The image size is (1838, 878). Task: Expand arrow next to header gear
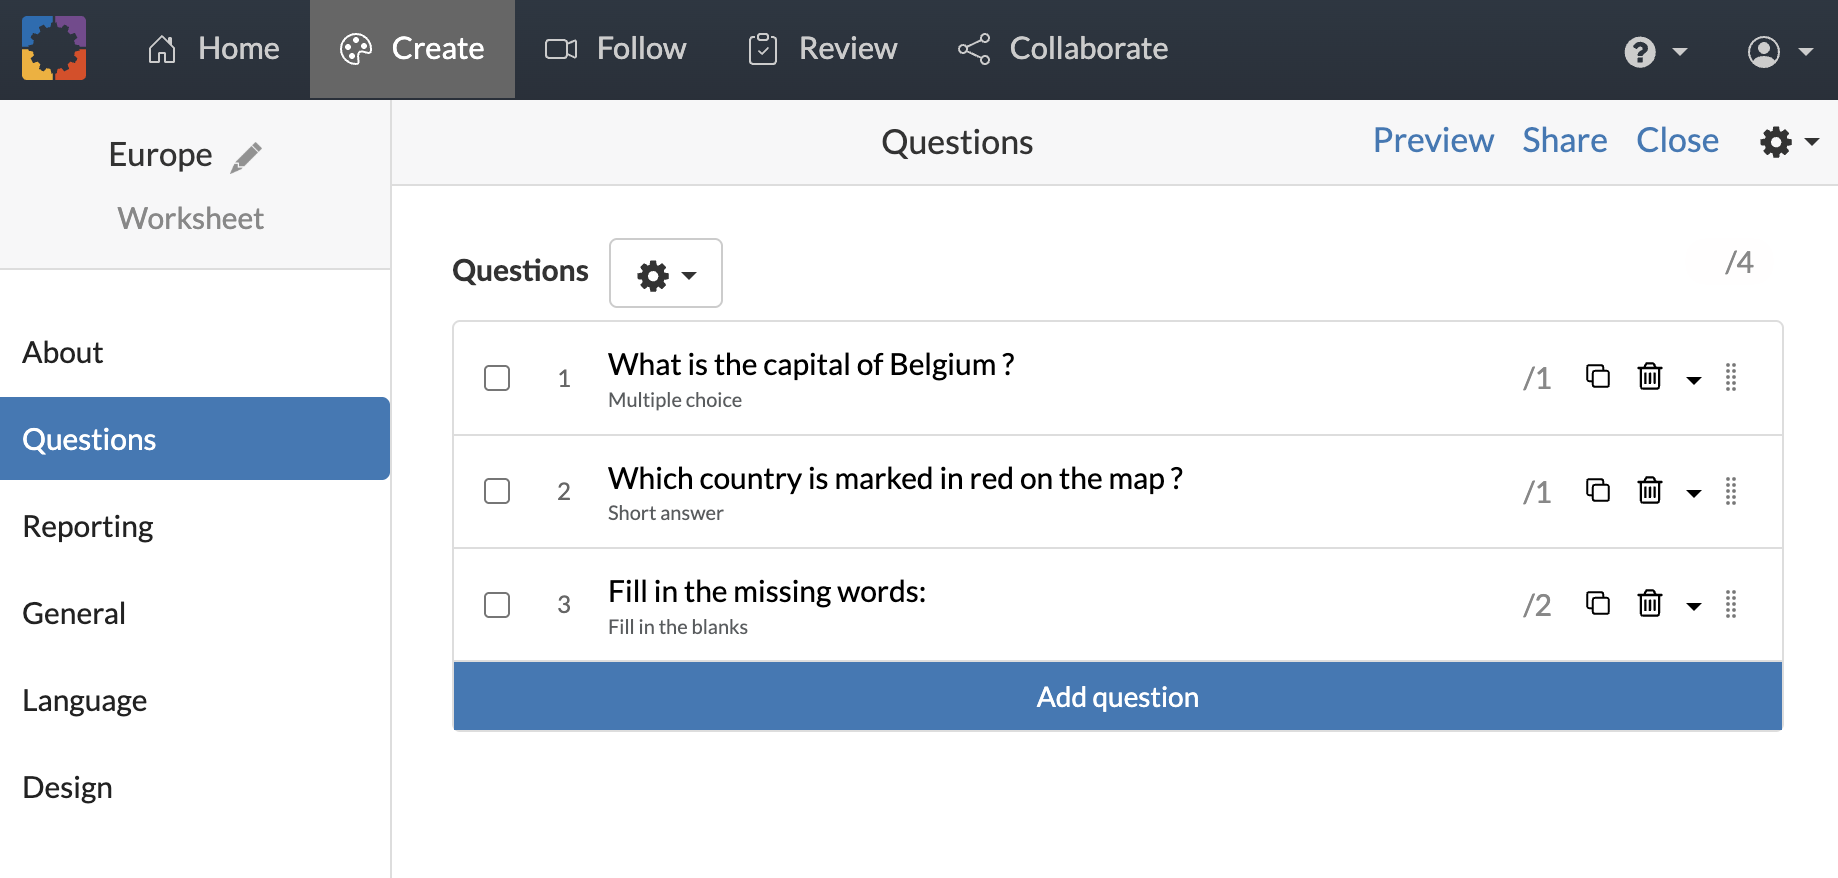click(1812, 143)
